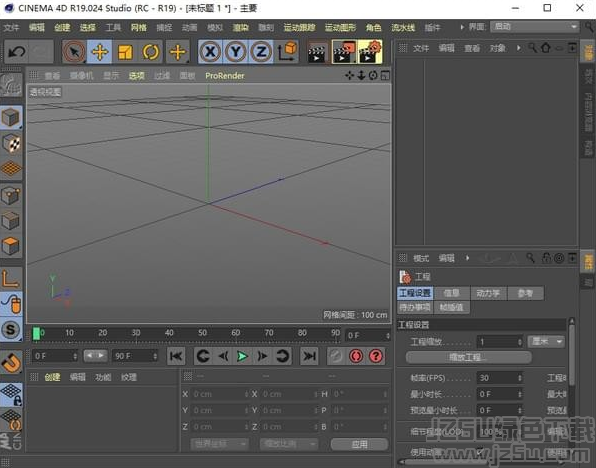The image size is (596, 468).
Task: Switch to Polygons mode orange cube
Action: tap(11, 246)
